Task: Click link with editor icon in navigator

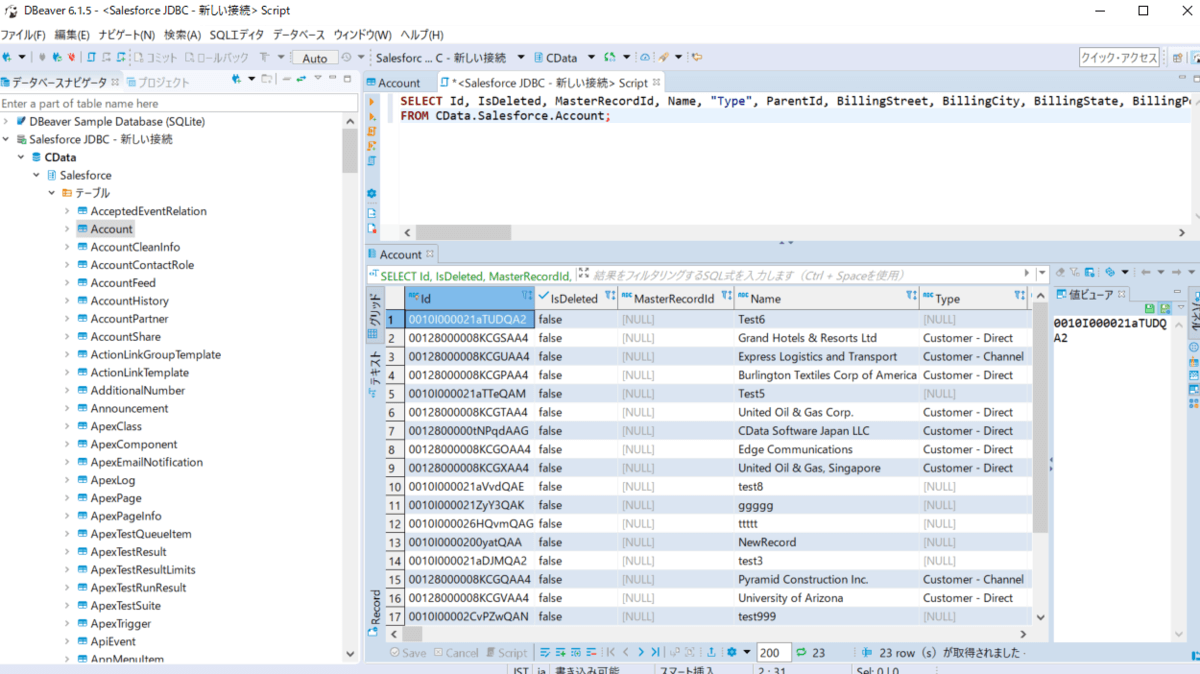Action: click(x=300, y=79)
